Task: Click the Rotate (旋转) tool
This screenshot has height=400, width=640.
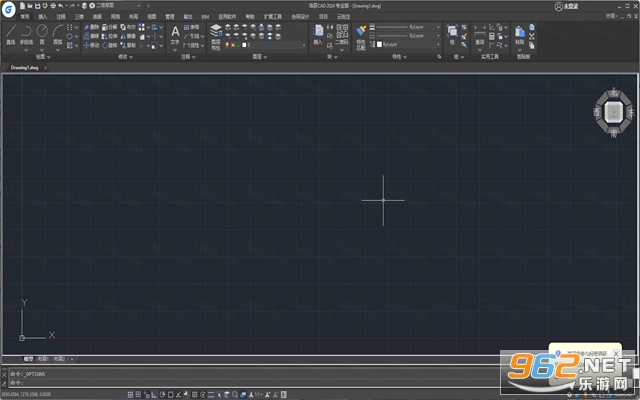Action: [109, 45]
